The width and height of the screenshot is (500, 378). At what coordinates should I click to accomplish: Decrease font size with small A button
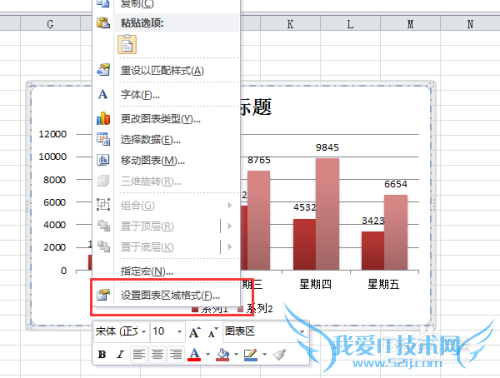pos(213,332)
